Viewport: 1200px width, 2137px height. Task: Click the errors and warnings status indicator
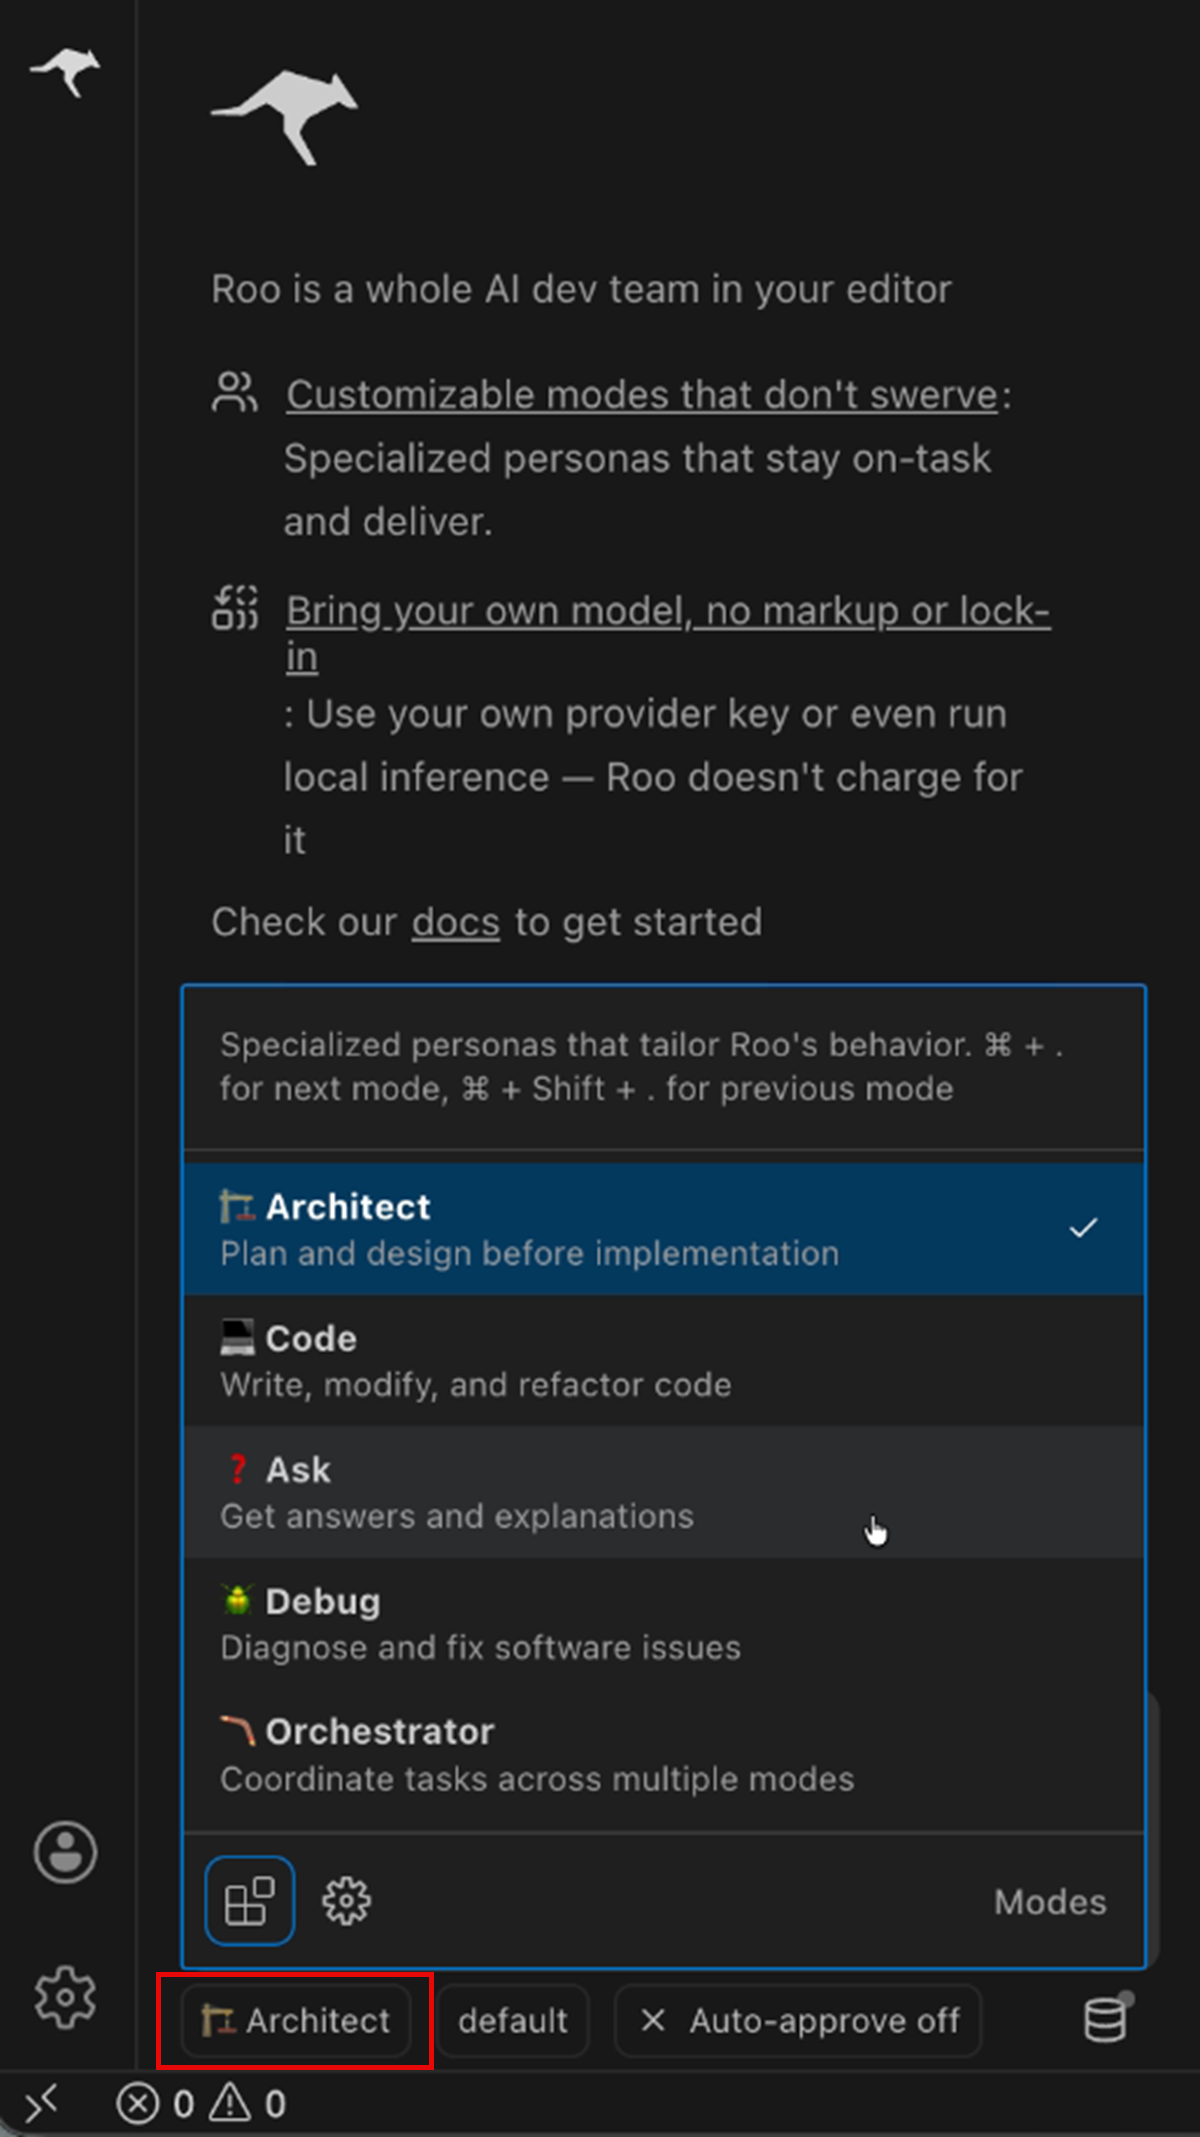point(202,2104)
